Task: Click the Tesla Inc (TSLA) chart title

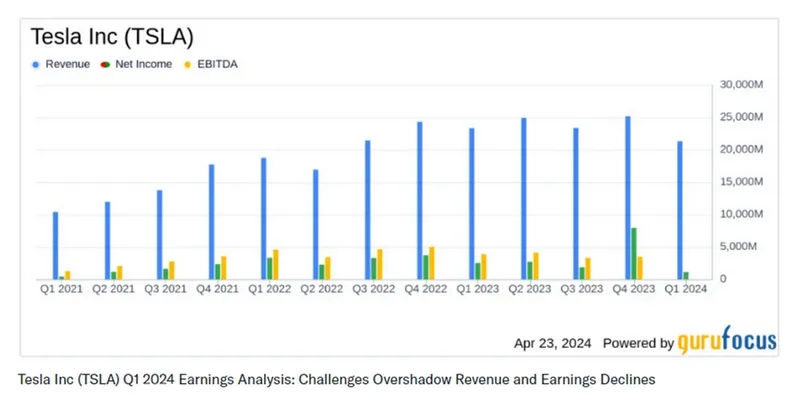Action: [x=112, y=37]
